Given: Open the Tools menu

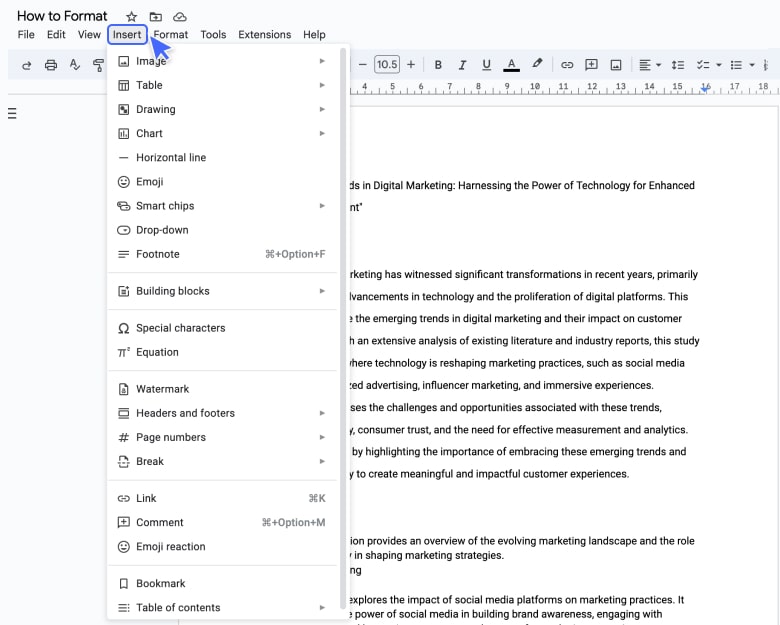Looking at the screenshot, I should (x=213, y=35).
